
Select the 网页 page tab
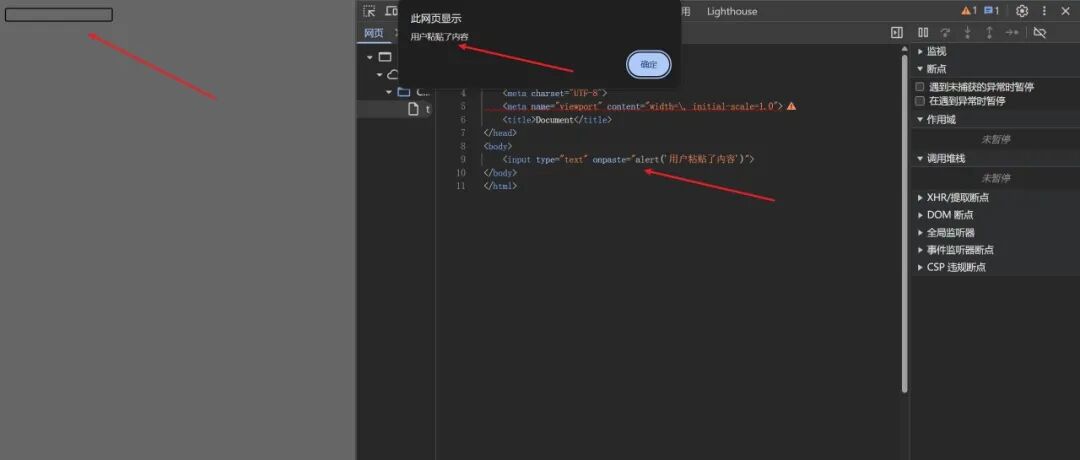(373, 33)
